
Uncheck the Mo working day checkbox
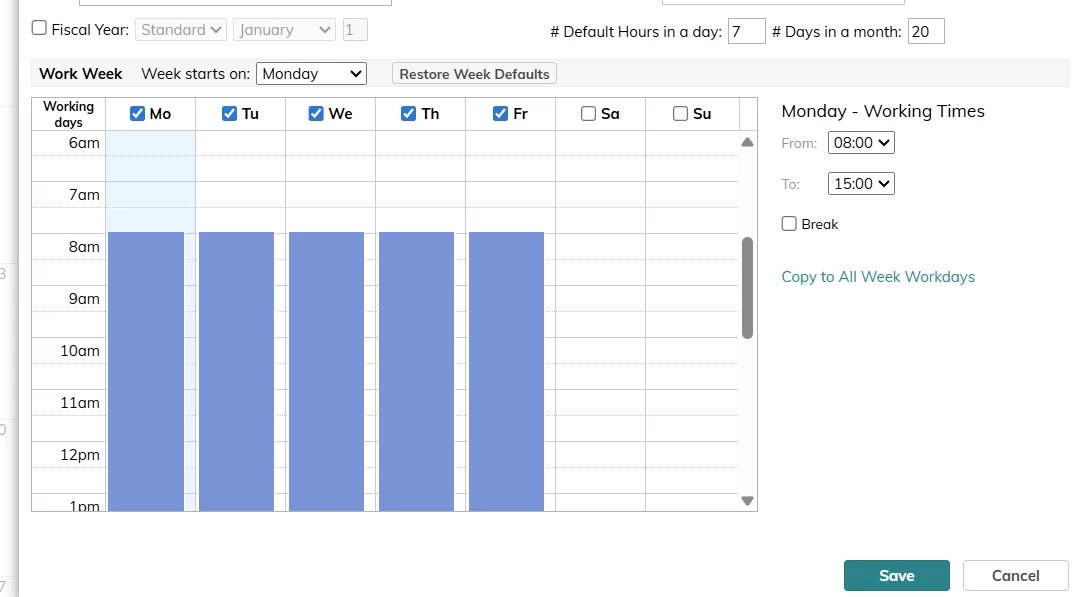[x=137, y=114]
